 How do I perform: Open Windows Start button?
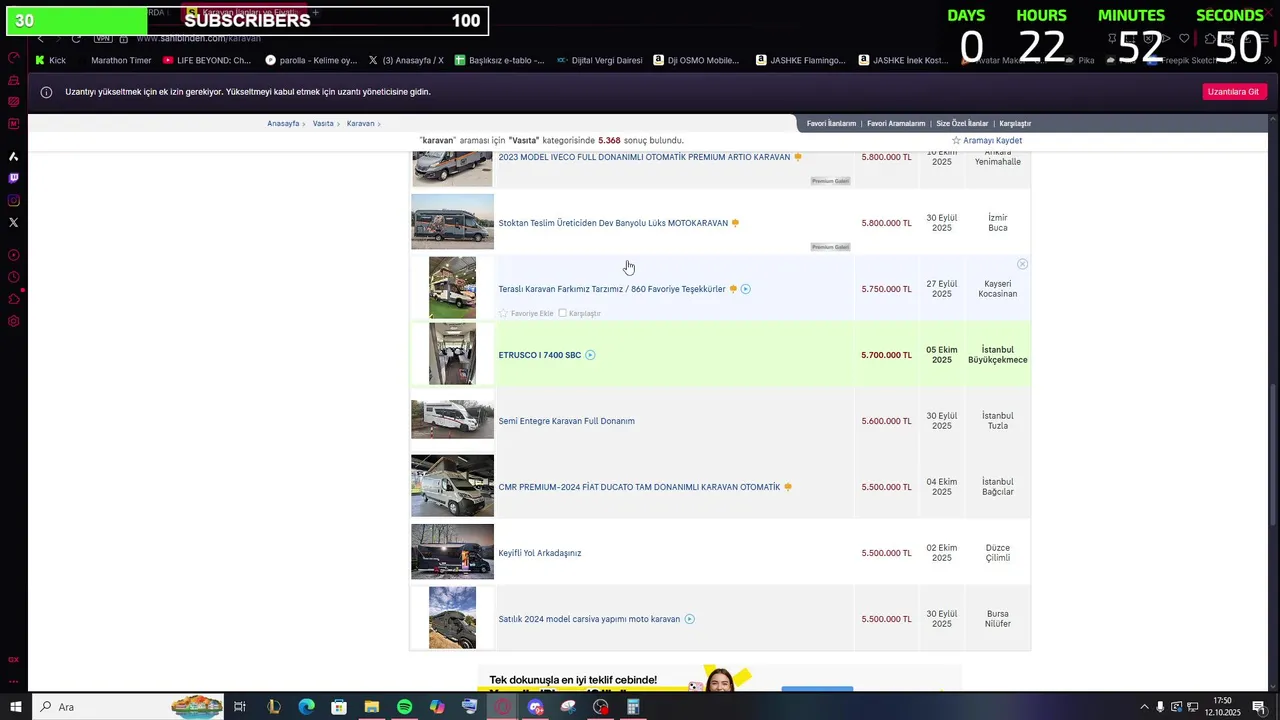tap(16, 707)
